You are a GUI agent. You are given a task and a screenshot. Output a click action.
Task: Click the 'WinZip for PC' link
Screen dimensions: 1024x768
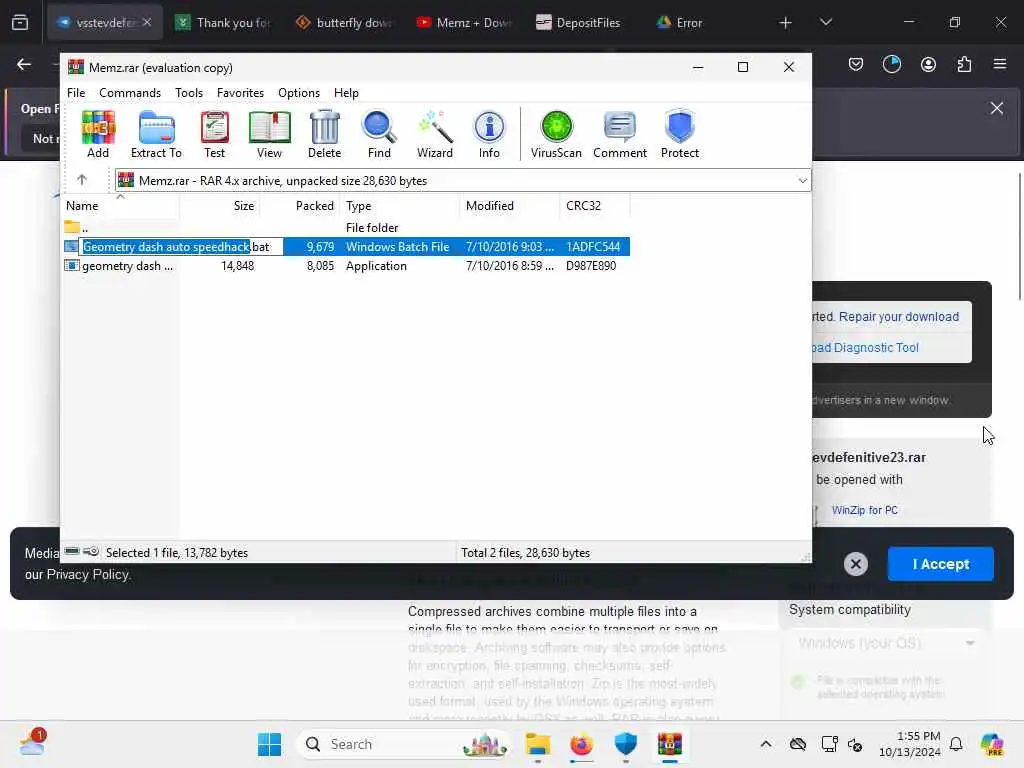(865, 510)
